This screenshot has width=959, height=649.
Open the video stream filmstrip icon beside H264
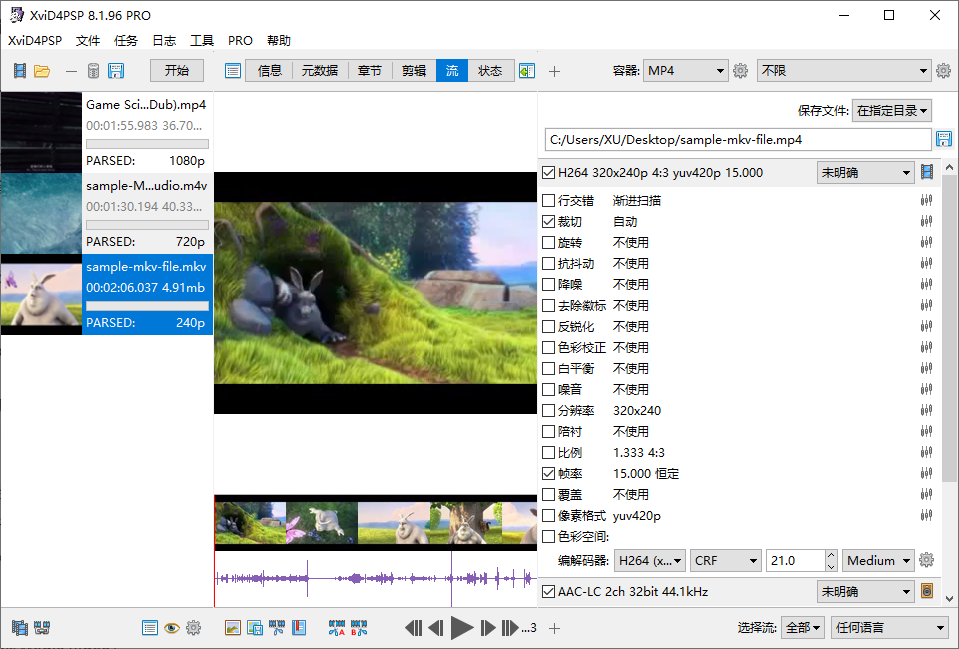(x=926, y=171)
